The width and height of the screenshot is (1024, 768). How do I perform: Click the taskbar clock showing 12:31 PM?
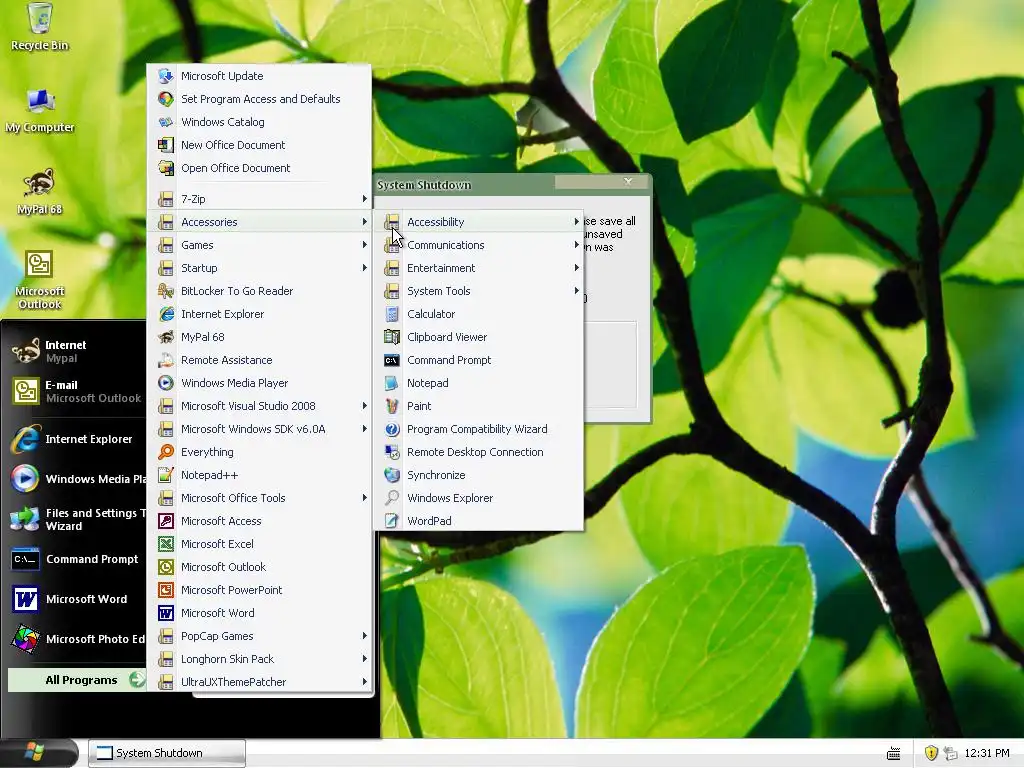pyautogui.click(x=987, y=753)
